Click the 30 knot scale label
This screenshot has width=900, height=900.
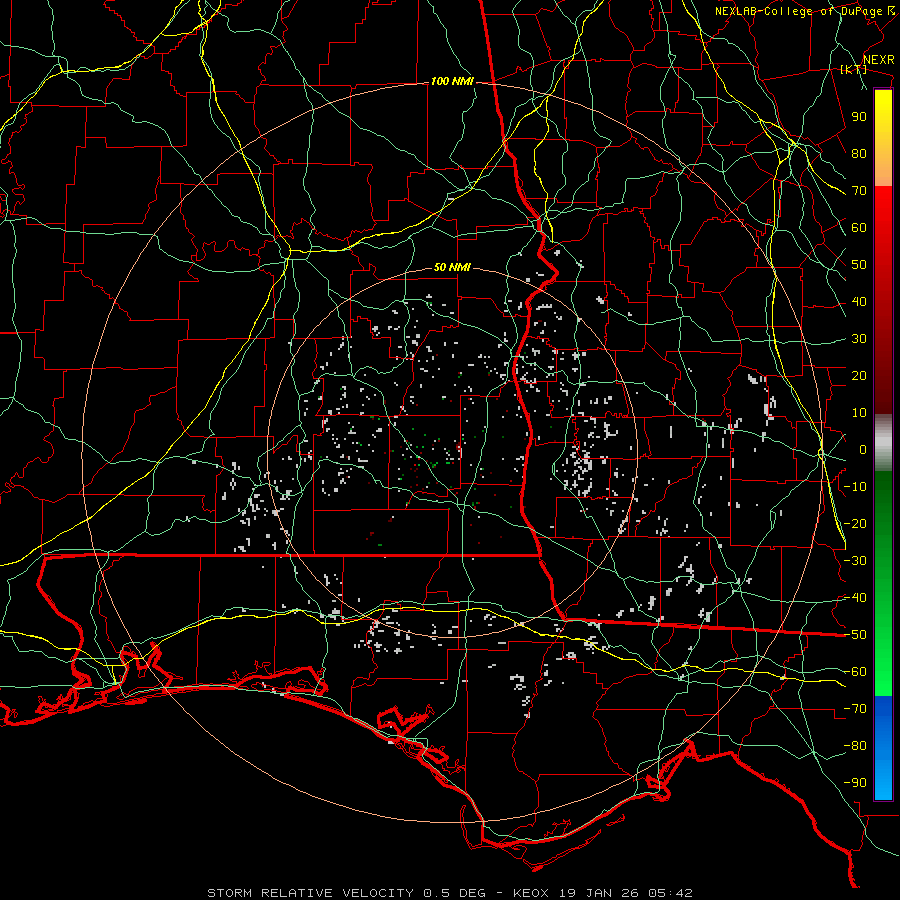pyautogui.click(x=859, y=339)
